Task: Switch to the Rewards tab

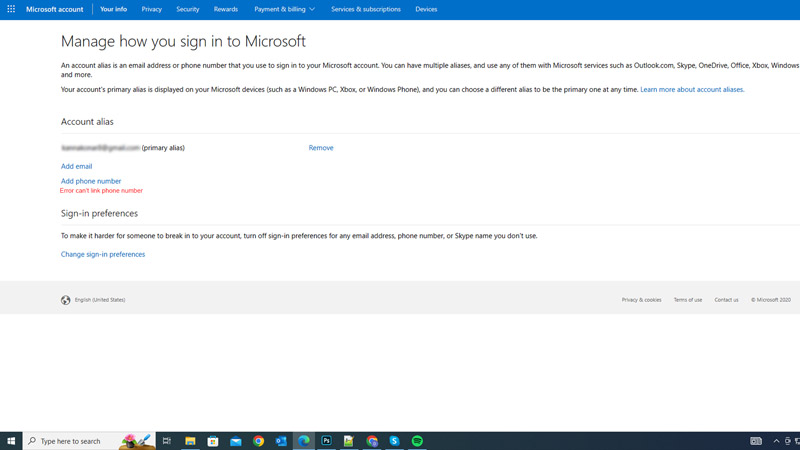Action: tap(226, 9)
